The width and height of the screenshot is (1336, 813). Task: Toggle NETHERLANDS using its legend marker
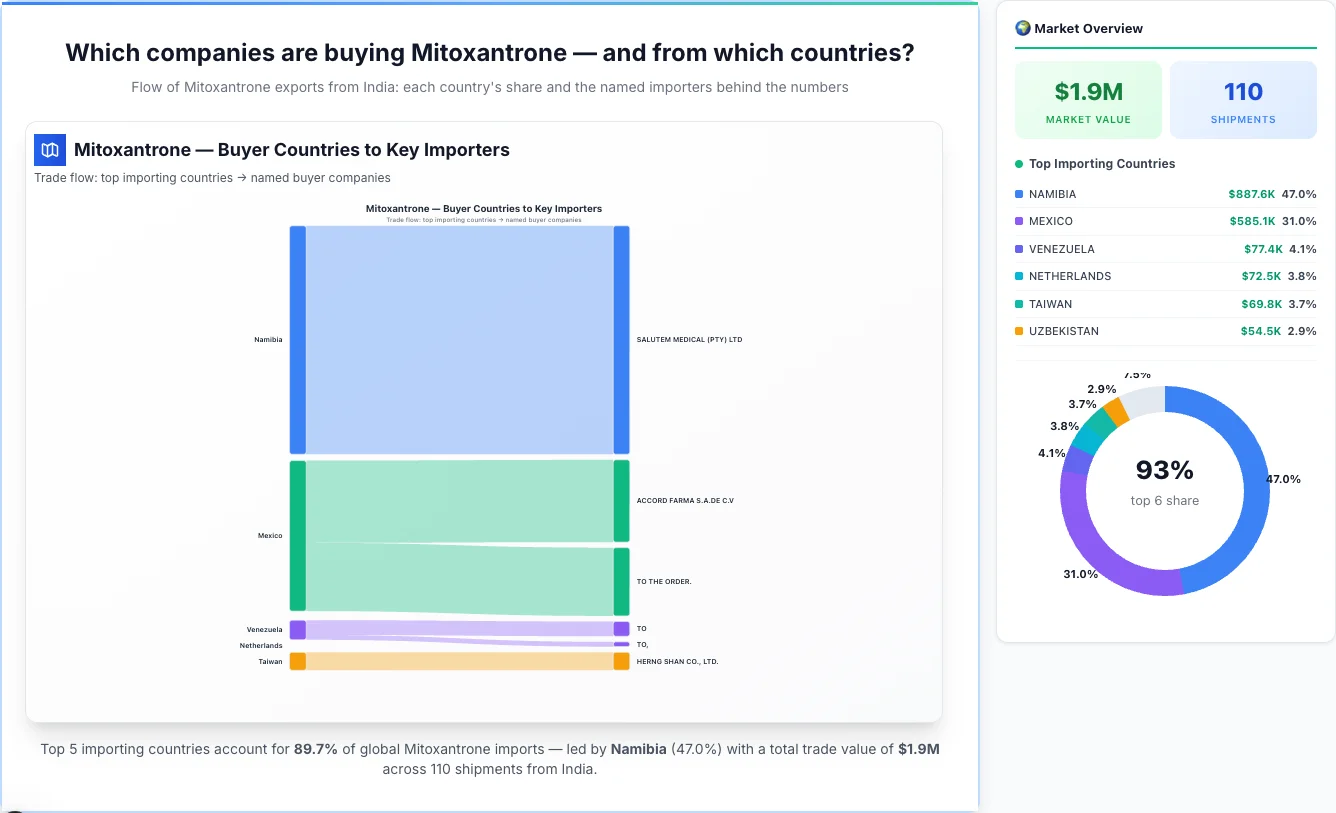pos(1020,276)
